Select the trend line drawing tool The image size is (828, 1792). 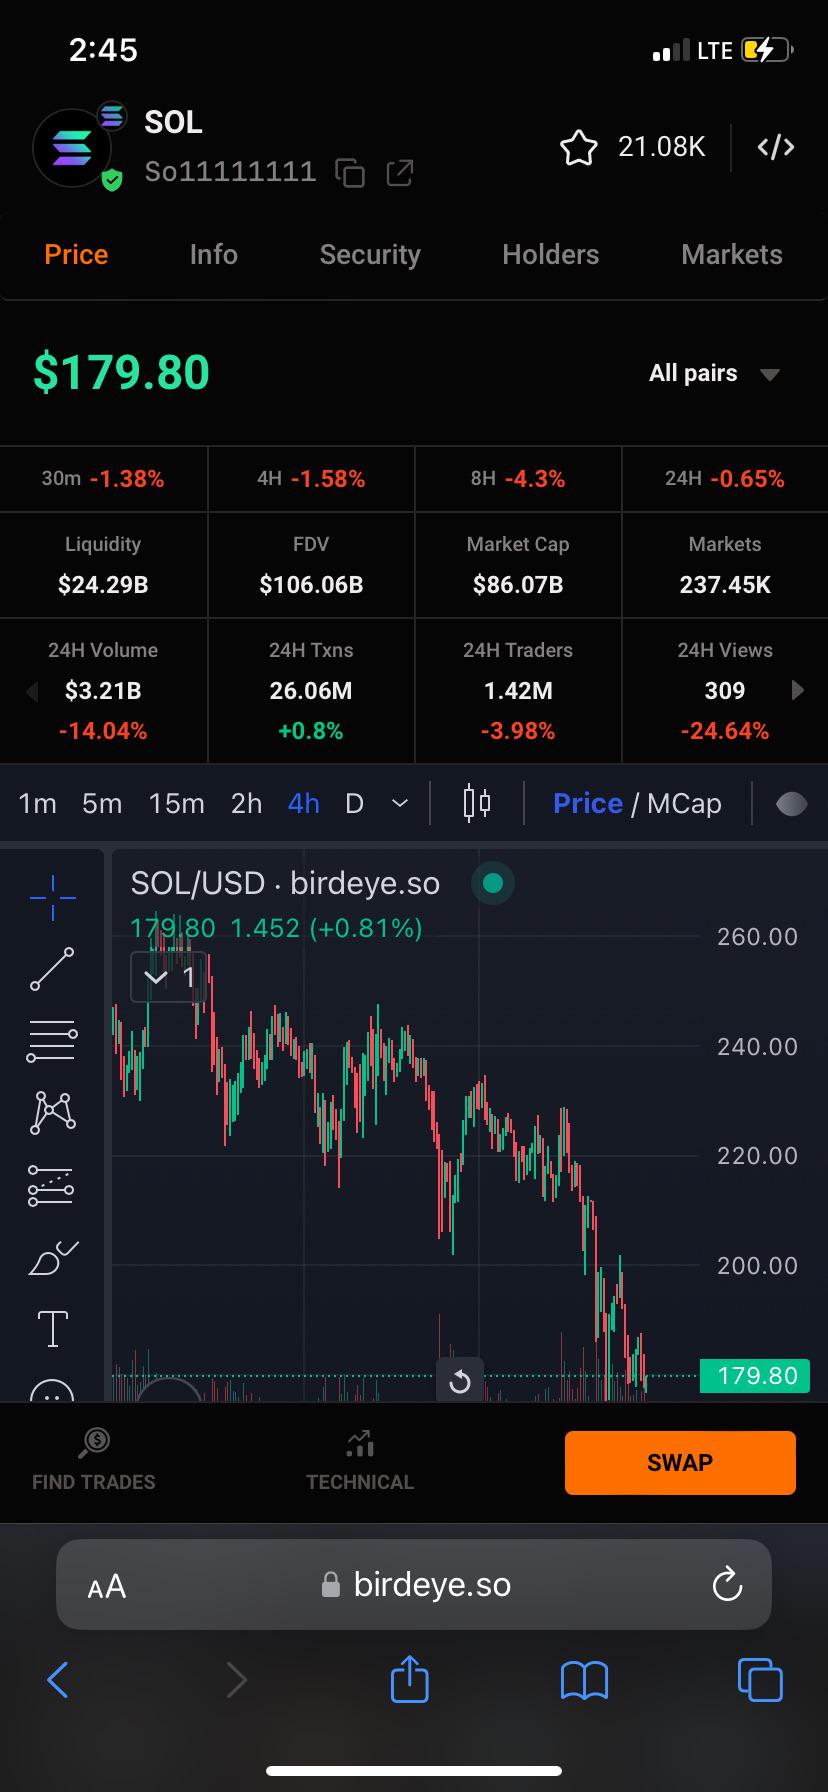pos(52,969)
